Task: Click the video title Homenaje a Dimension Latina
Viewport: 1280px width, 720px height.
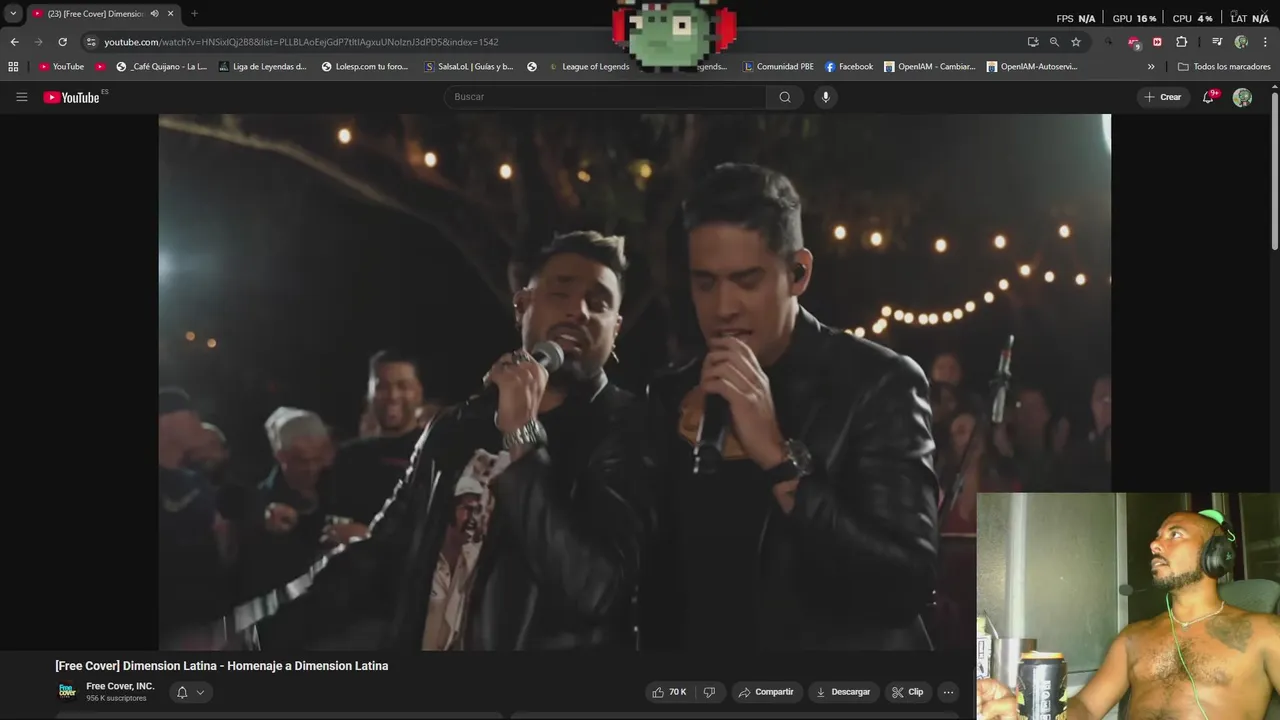Action: [x=222, y=666]
